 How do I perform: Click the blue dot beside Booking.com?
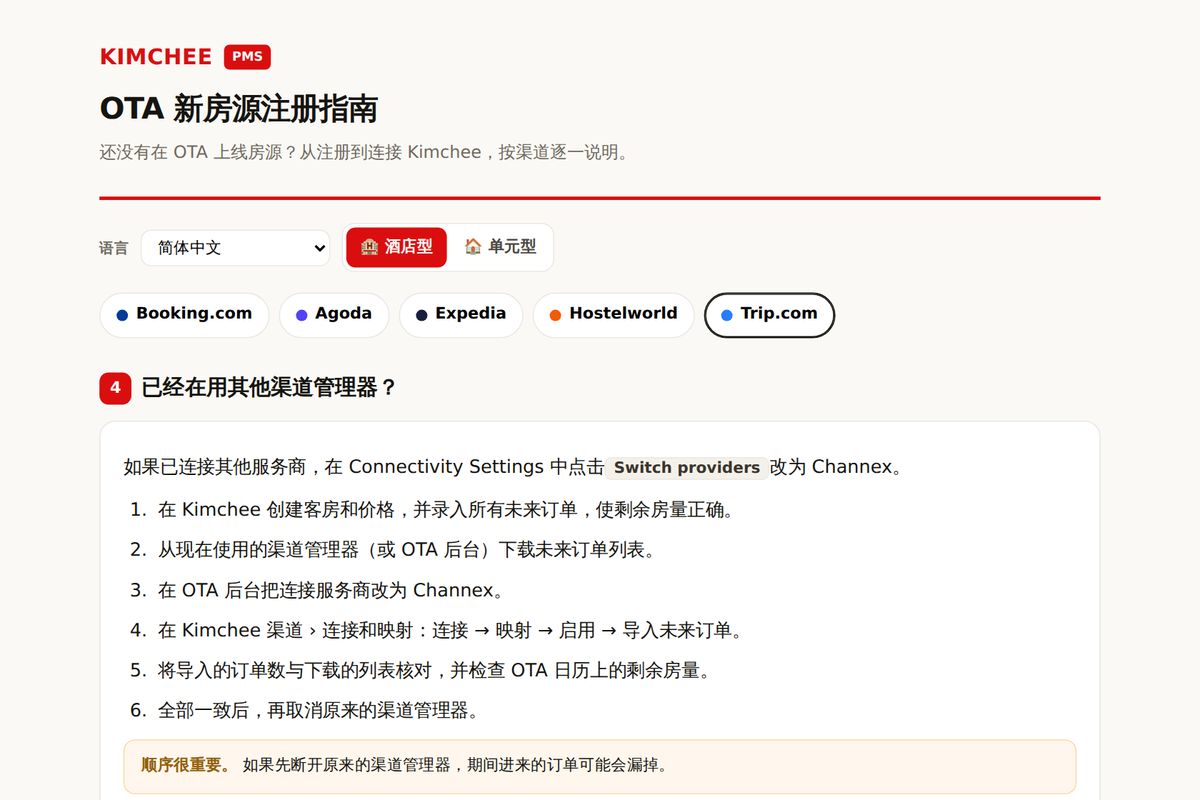click(122, 315)
